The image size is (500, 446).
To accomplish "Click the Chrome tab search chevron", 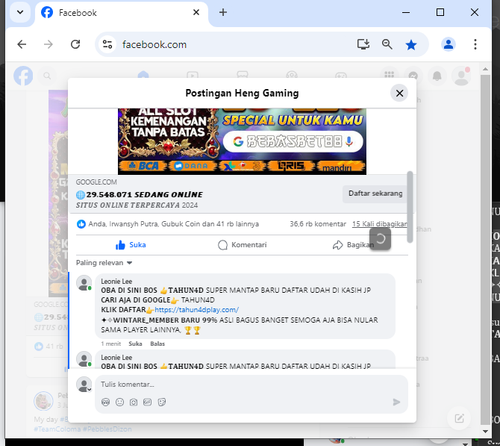I will 20,12.
